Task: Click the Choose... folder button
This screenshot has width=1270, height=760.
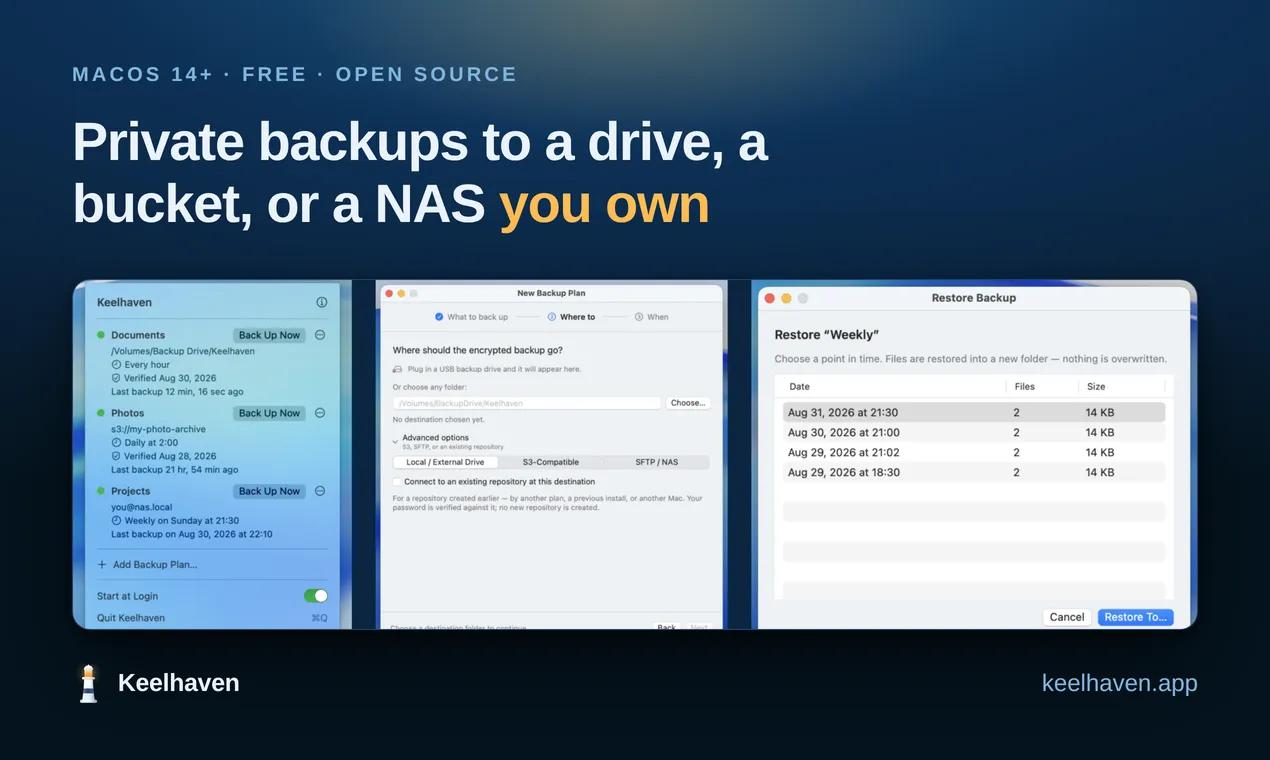Action: pyautogui.click(x=688, y=403)
